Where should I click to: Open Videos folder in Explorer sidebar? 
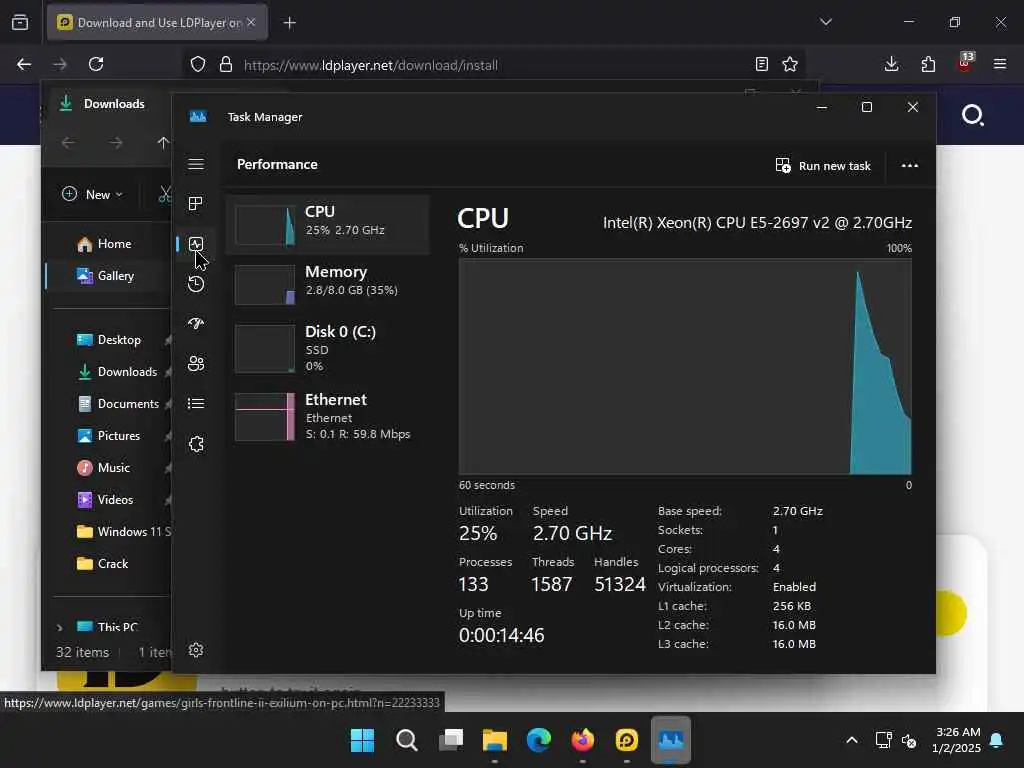[x=105, y=500]
